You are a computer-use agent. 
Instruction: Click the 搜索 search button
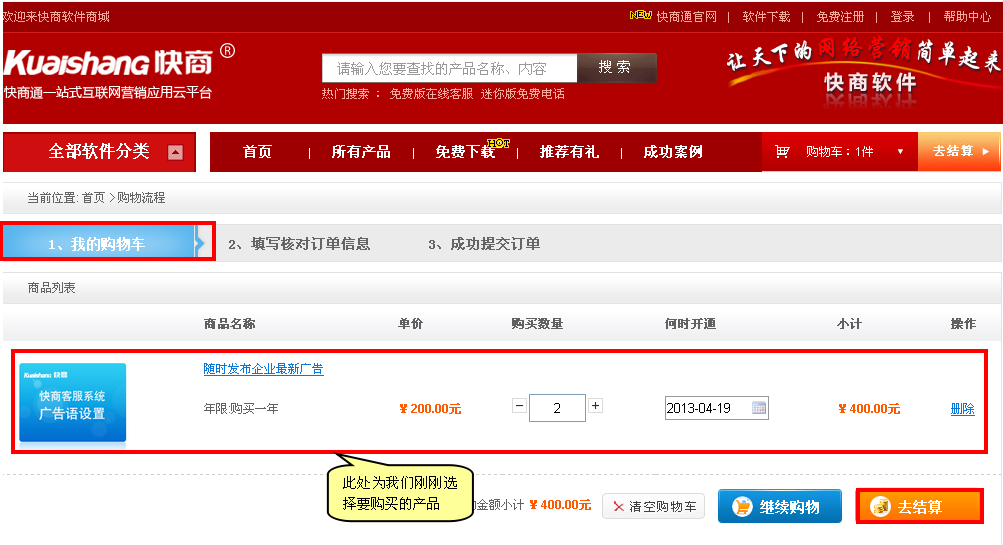click(x=616, y=68)
